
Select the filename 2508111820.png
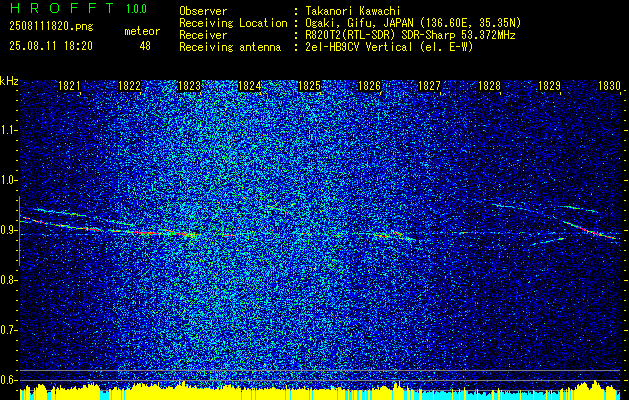(x=51, y=27)
